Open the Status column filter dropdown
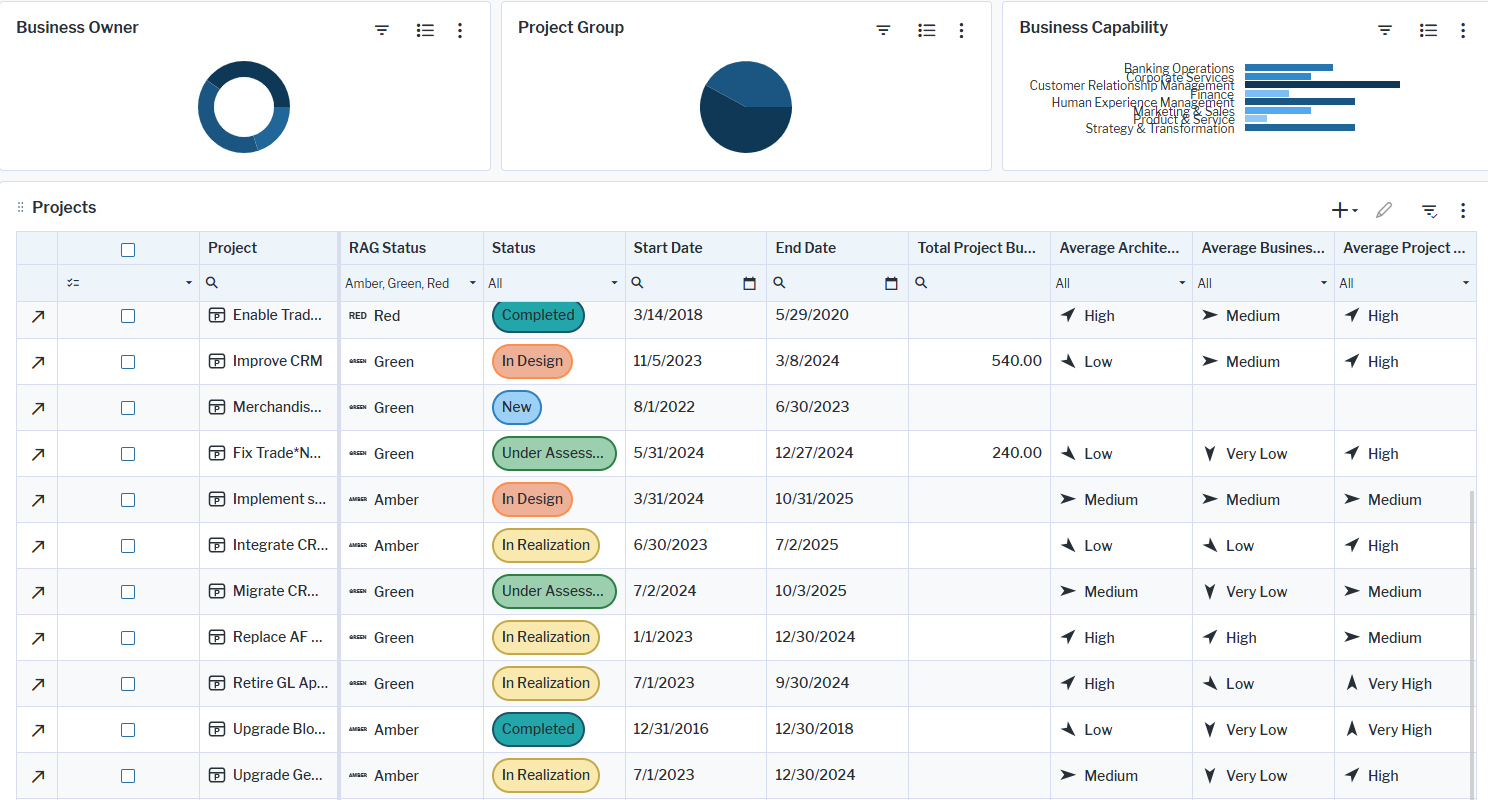Image resolution: width=1488 pixels, height=800 pixels. tap(615, 284)
